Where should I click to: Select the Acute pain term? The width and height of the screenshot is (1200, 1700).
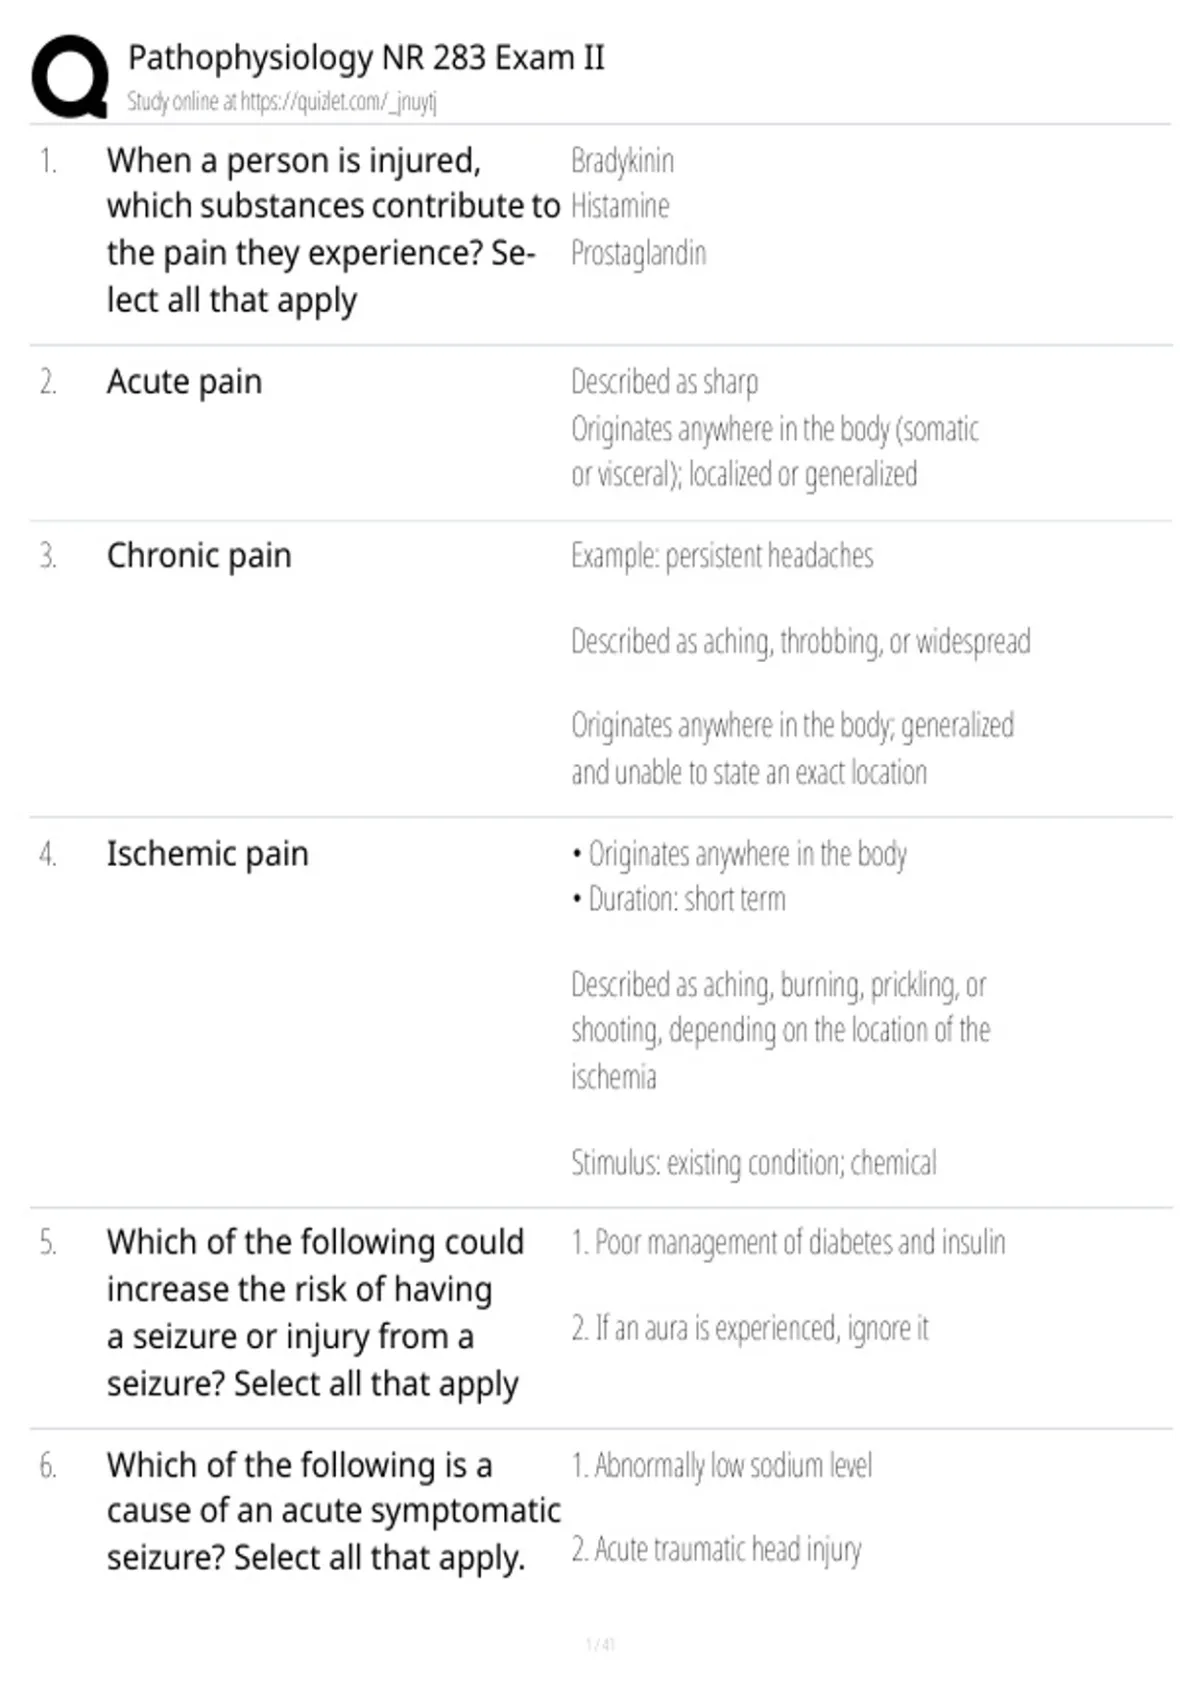point(184,382)
